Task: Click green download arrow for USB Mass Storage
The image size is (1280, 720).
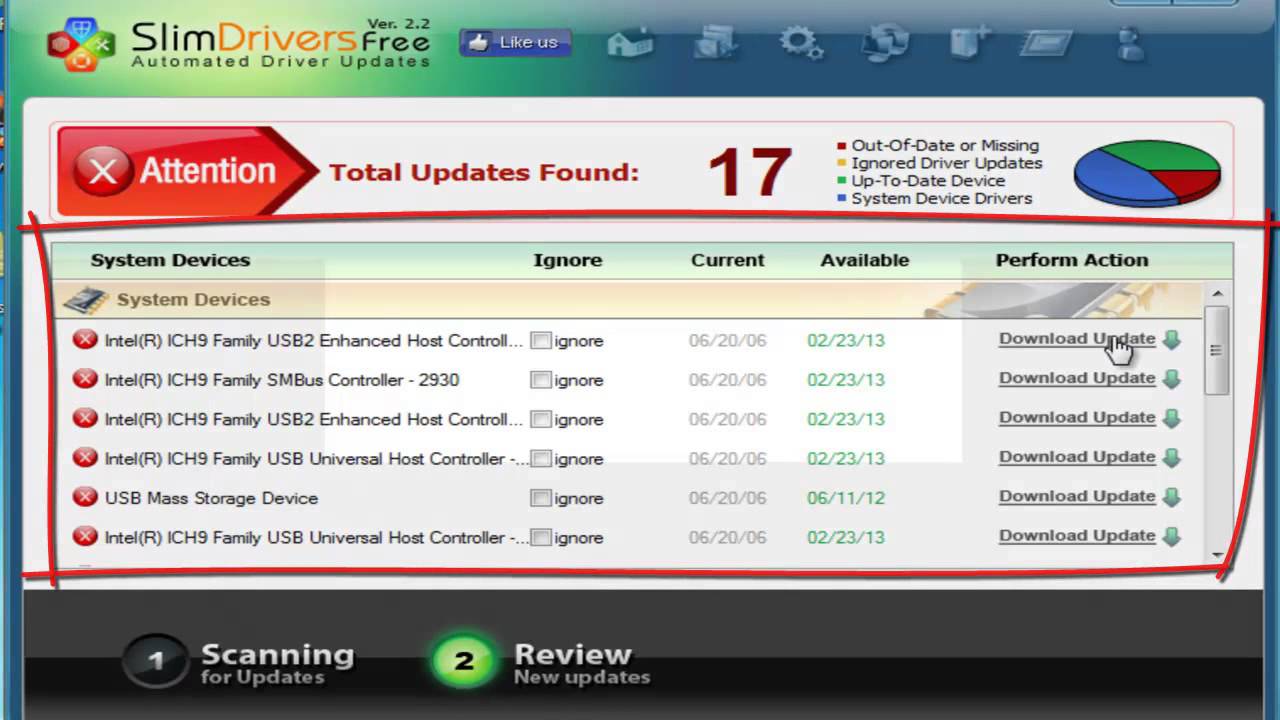Action: click(1172, 497)
